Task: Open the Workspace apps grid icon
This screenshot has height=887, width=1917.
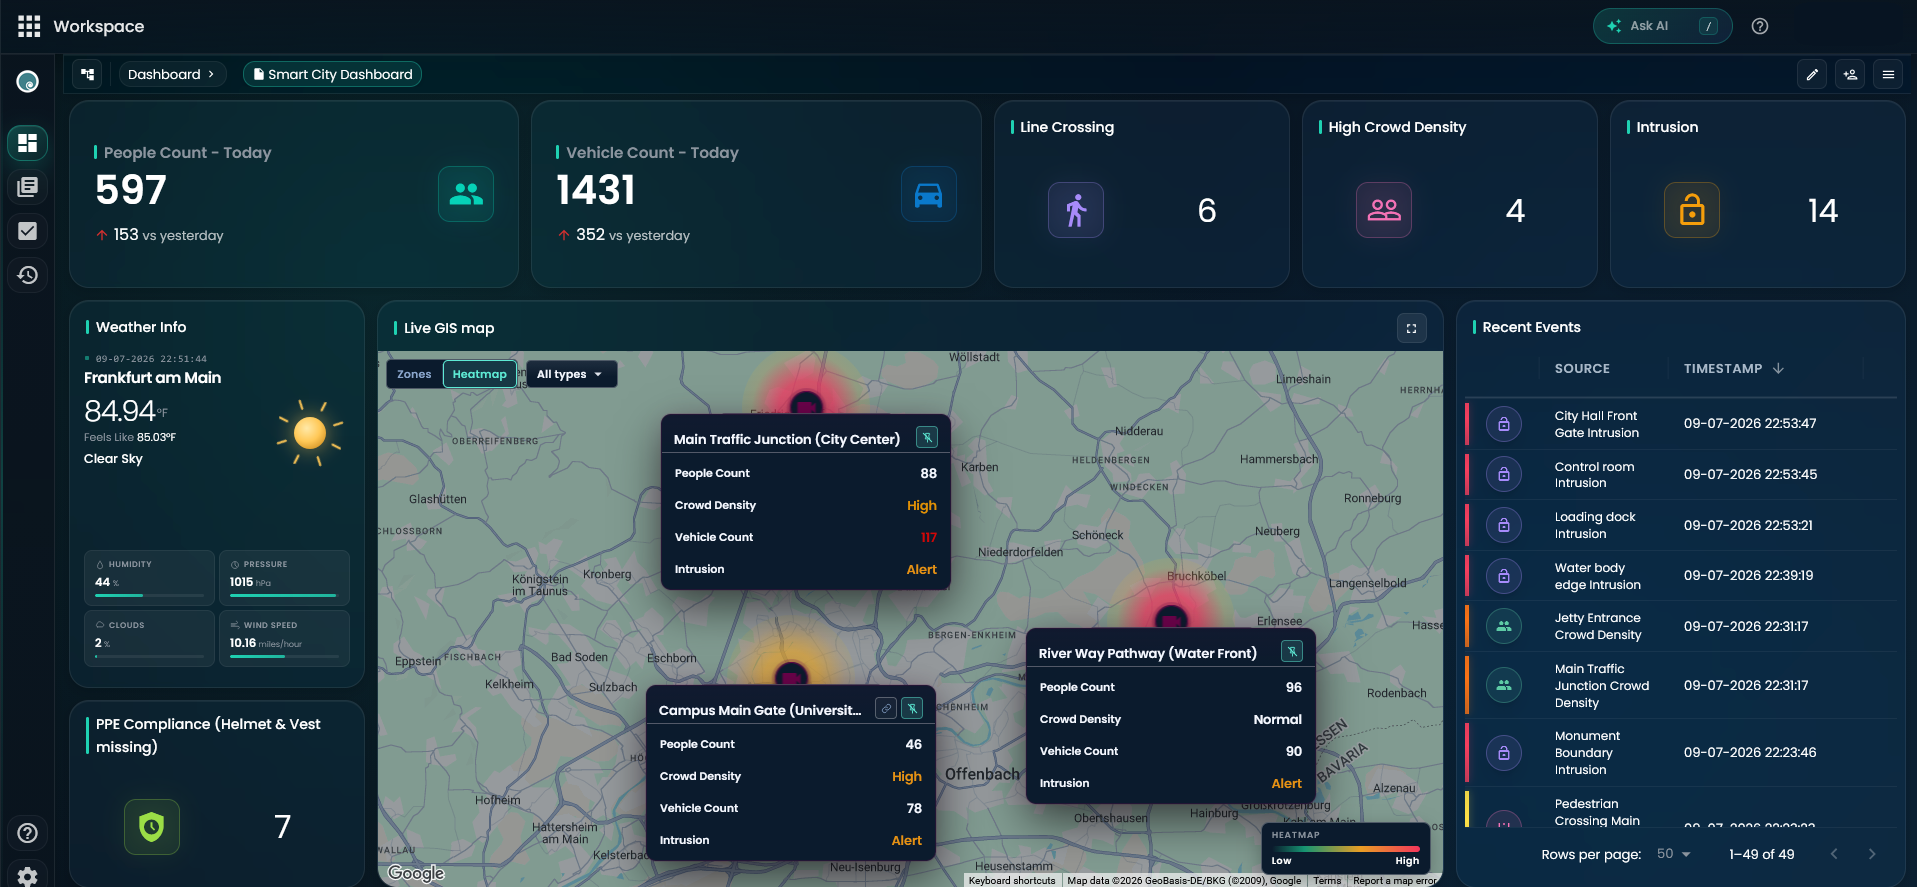Action: pyautogui.click(x=29, y=26)
